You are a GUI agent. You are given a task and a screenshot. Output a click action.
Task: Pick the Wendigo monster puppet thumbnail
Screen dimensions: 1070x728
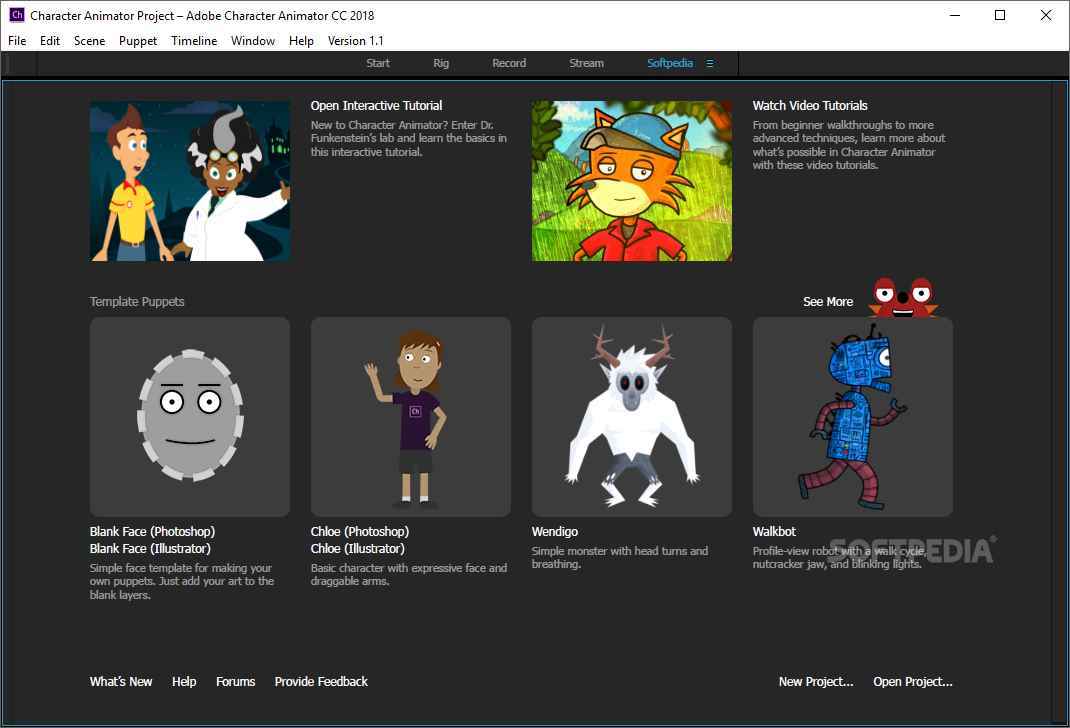pos(632,416)
